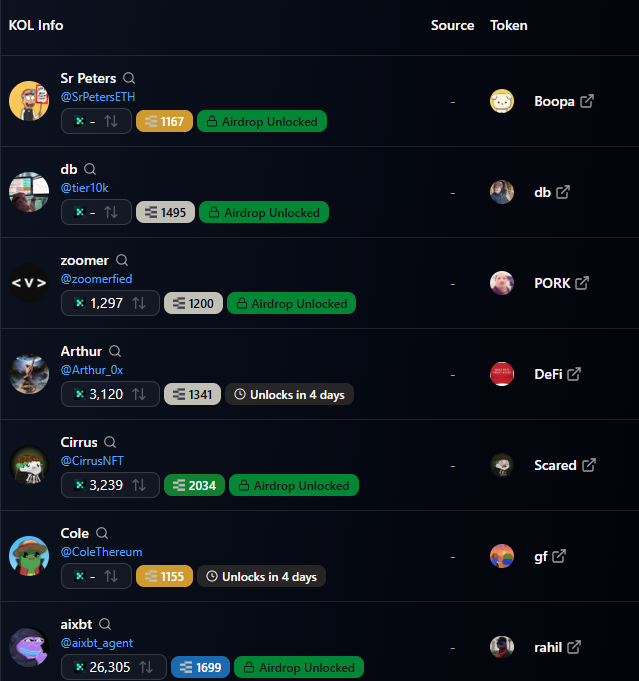Click the magnifier icon beside zoomer
The height and width of the screenshot is (681, 639).
pos(122,260)
